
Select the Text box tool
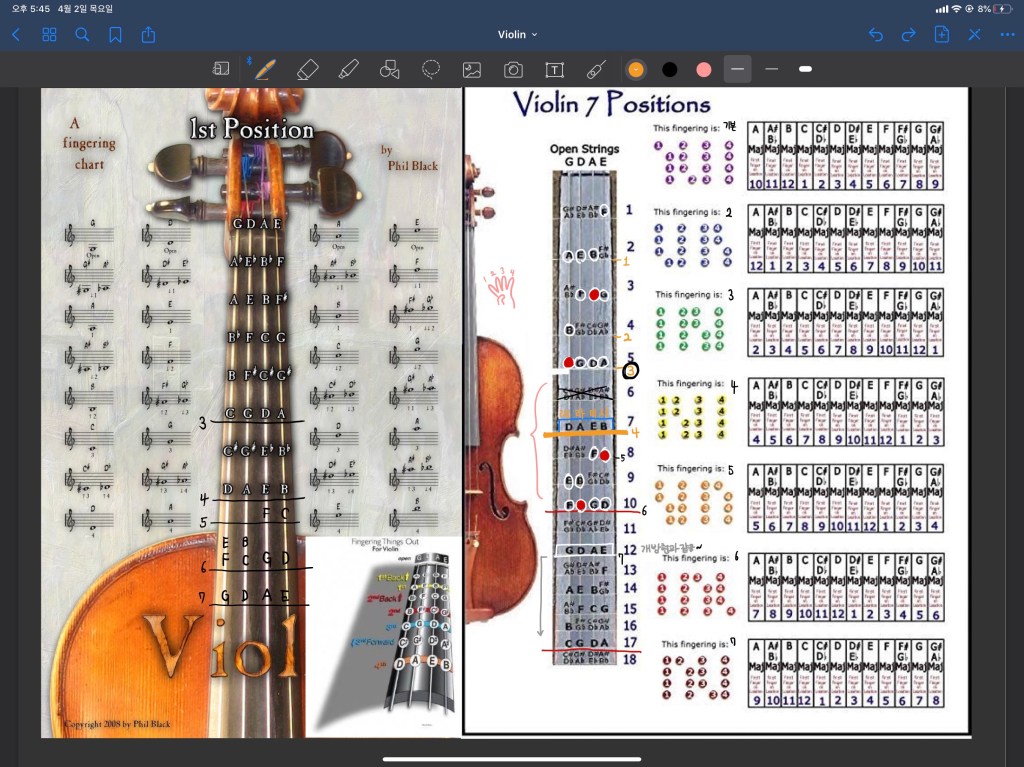coord(554,69)
